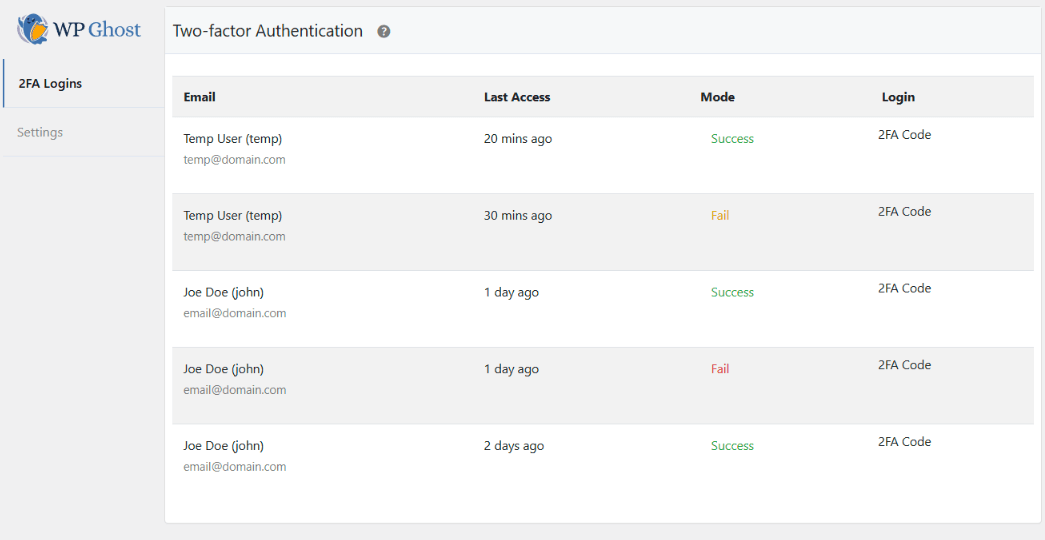
Task: Click the Mode column header
Action: coord(717,97)
